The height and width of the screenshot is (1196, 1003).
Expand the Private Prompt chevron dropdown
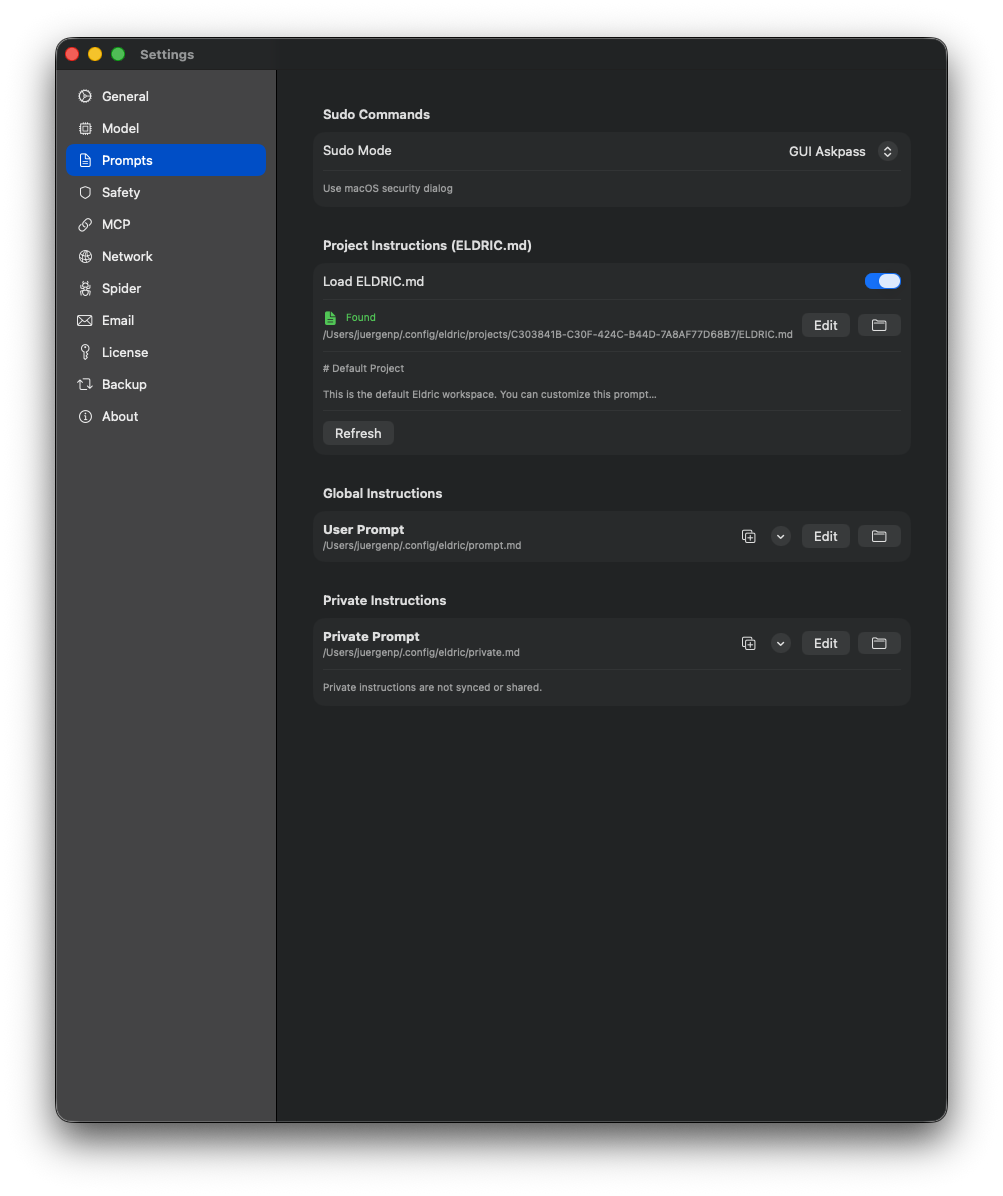tap(781, 643)
